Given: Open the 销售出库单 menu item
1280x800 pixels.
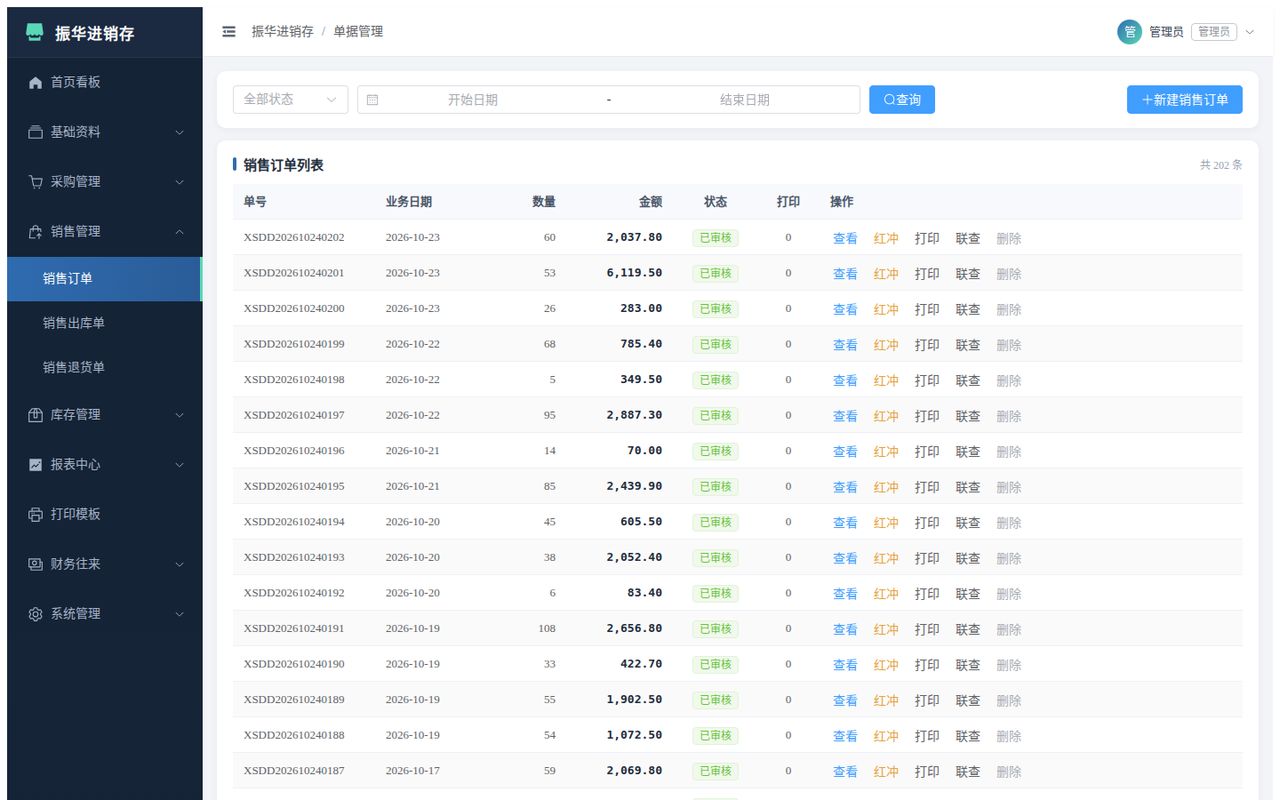Looking at the screenshot, I should [104, 323].
